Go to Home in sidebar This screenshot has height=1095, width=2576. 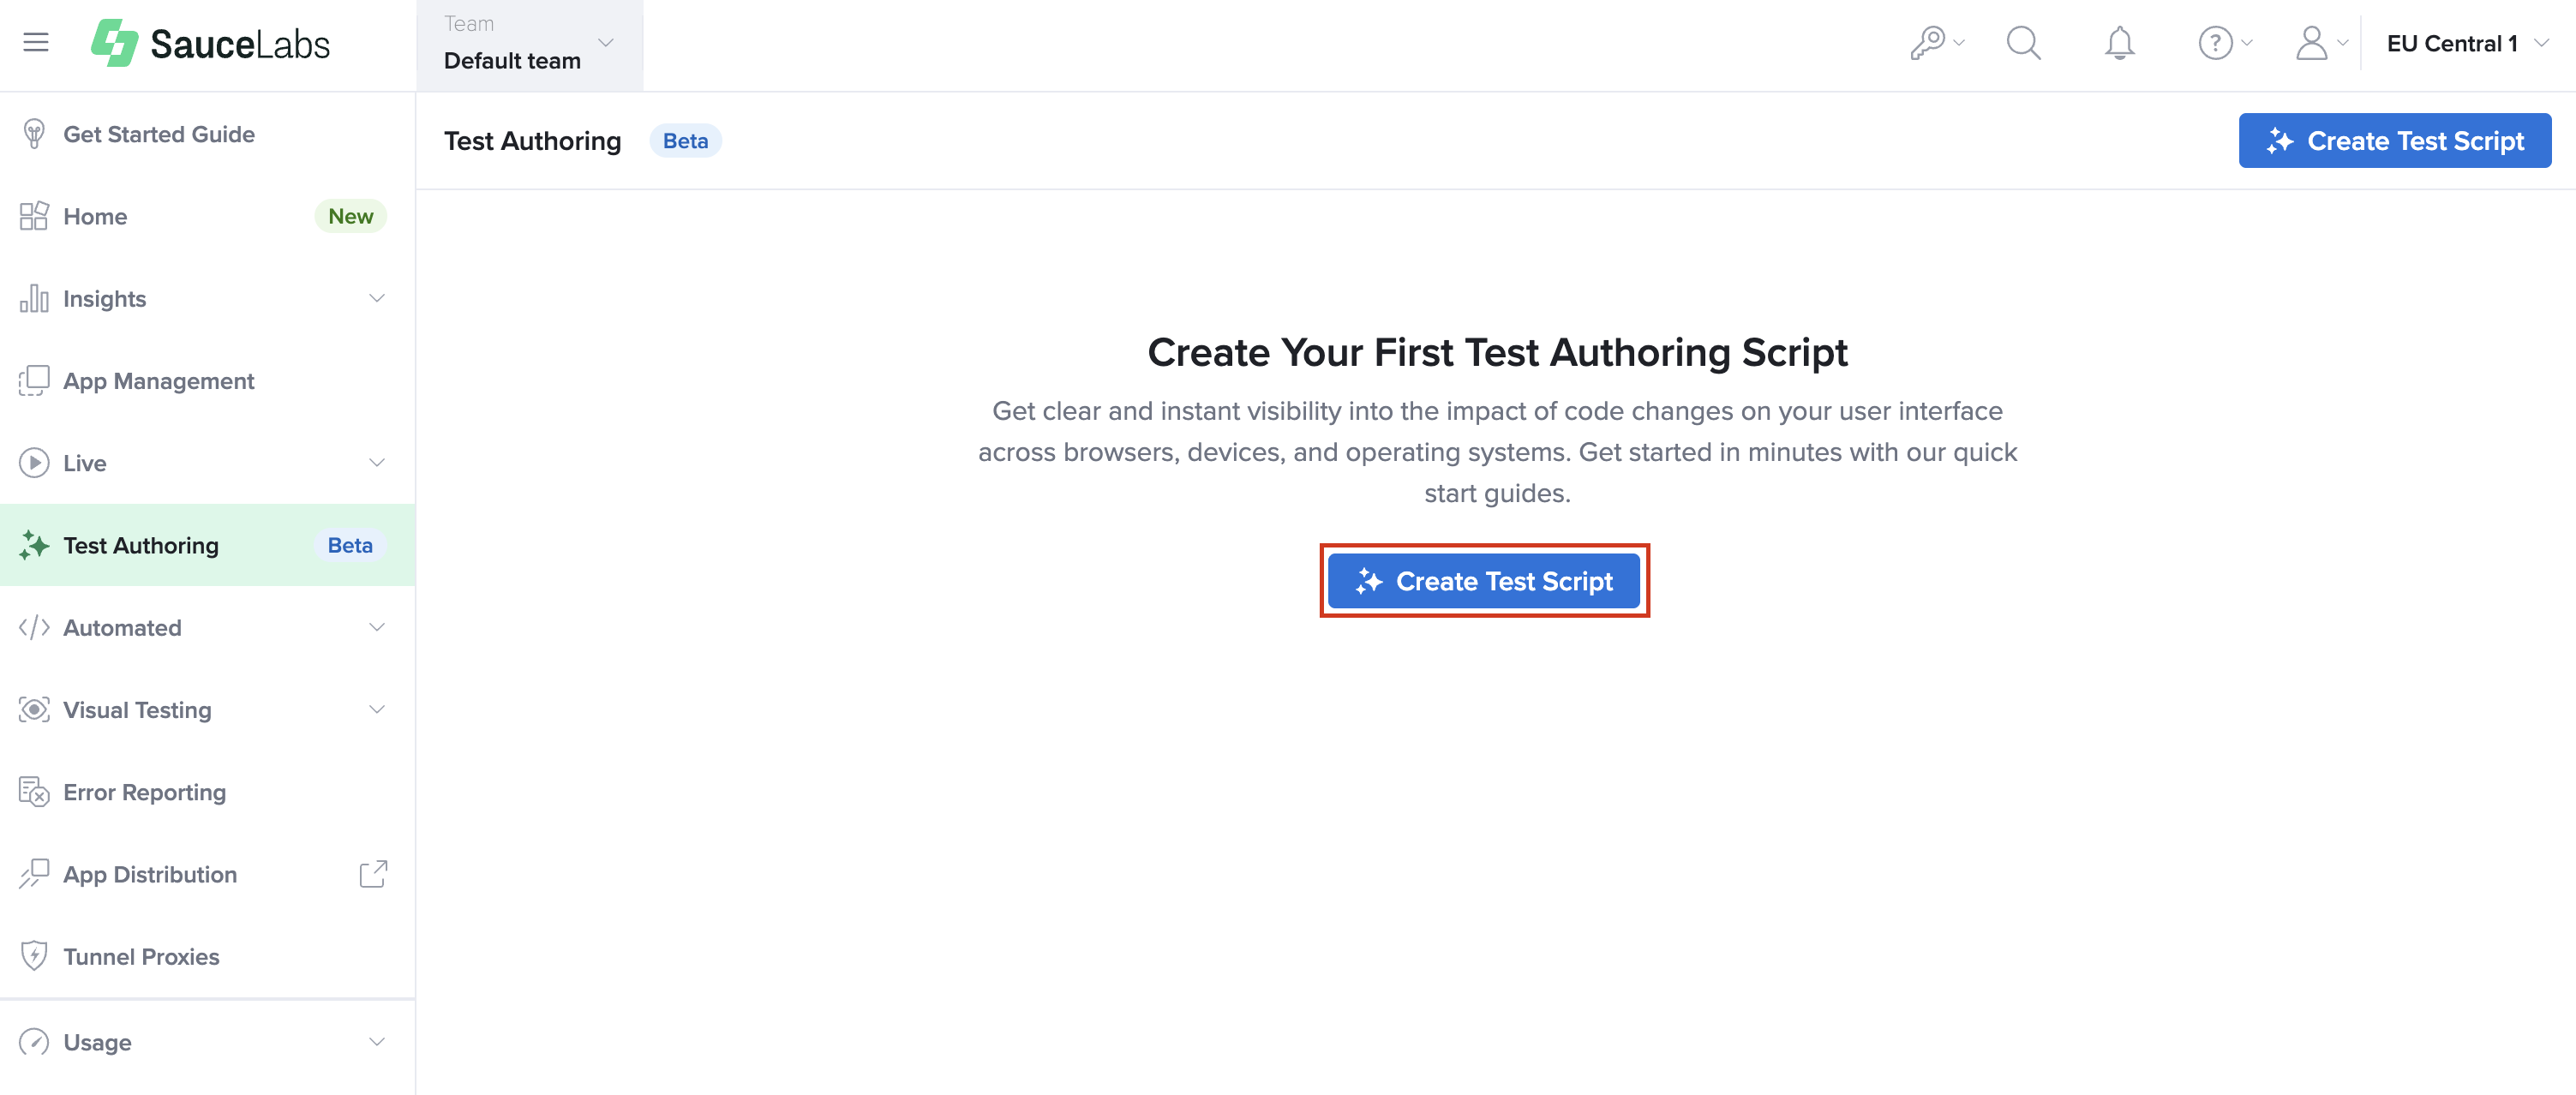(x=95, y=216)
